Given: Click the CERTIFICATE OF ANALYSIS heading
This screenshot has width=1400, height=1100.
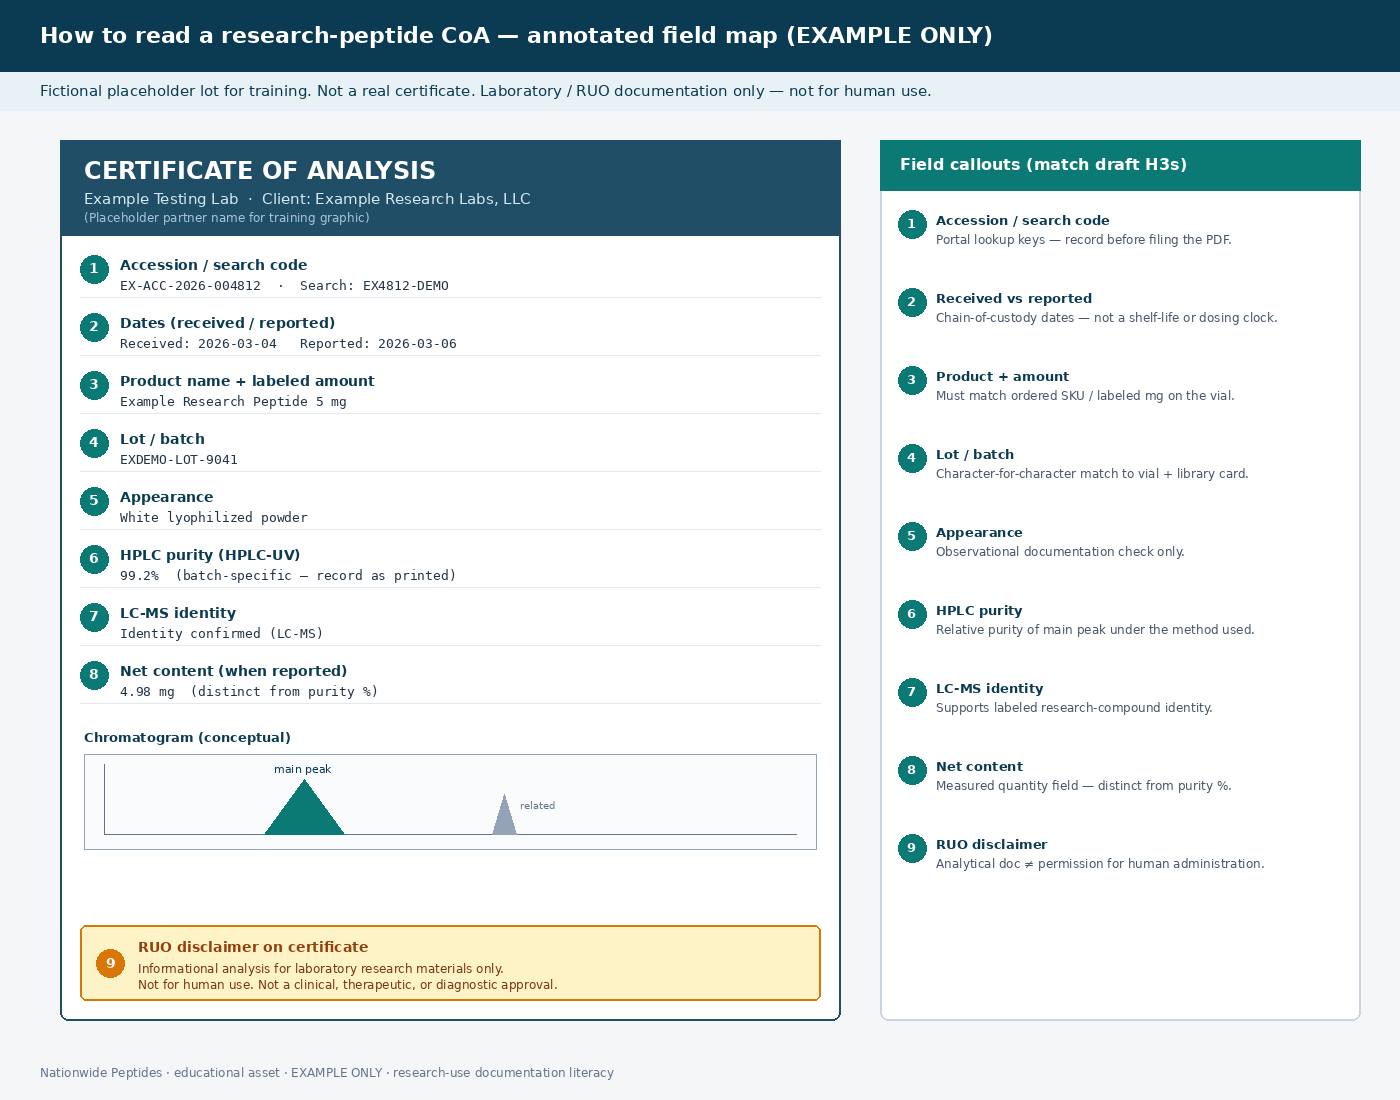Looking at the screenshot, I should tap(260, 171).
